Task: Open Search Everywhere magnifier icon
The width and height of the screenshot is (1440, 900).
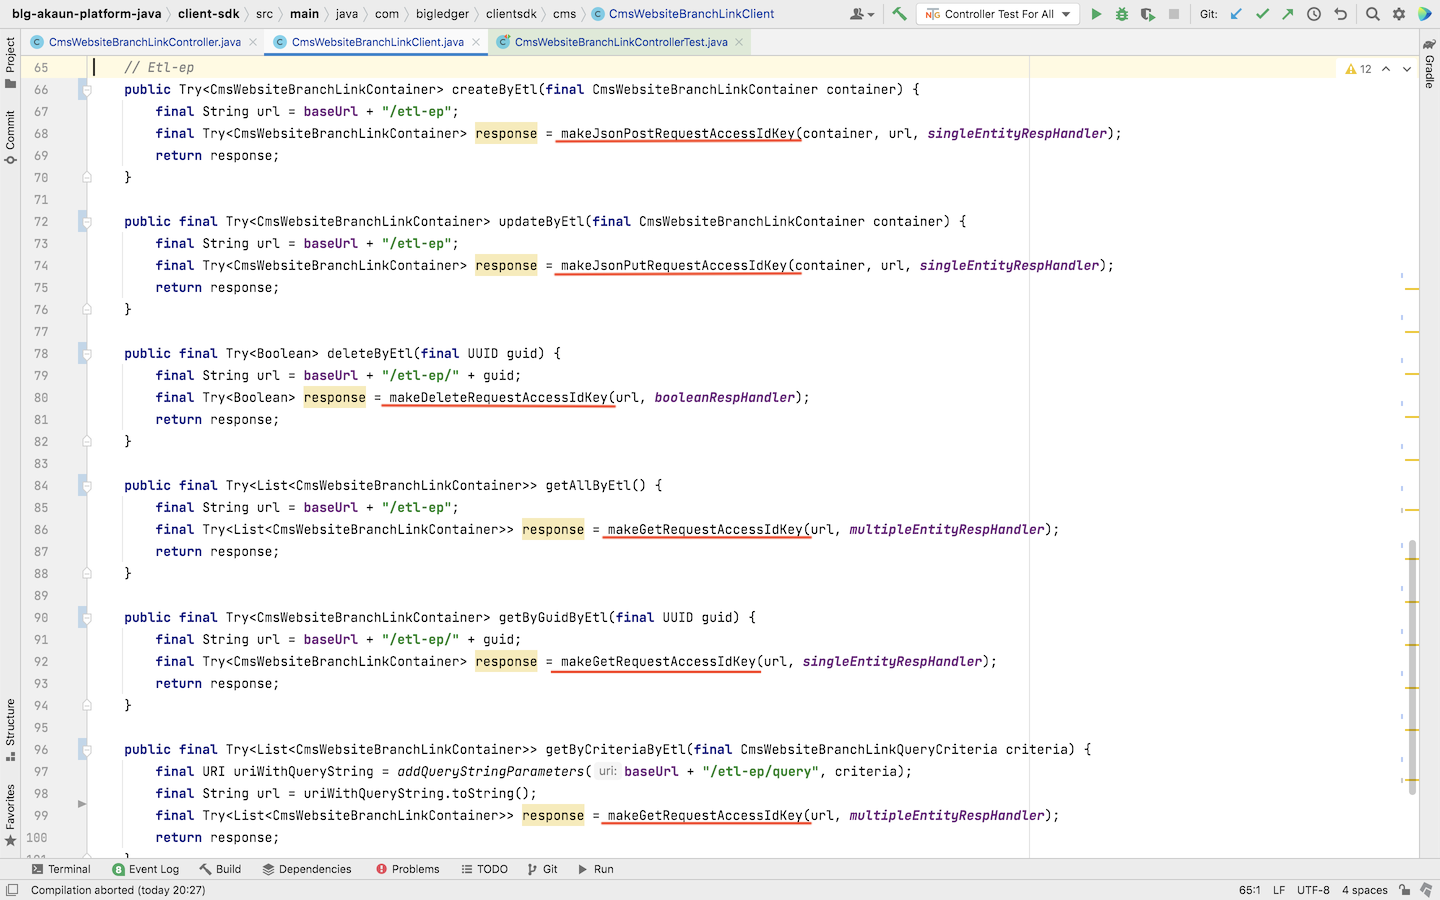Action: point(1373,14)
